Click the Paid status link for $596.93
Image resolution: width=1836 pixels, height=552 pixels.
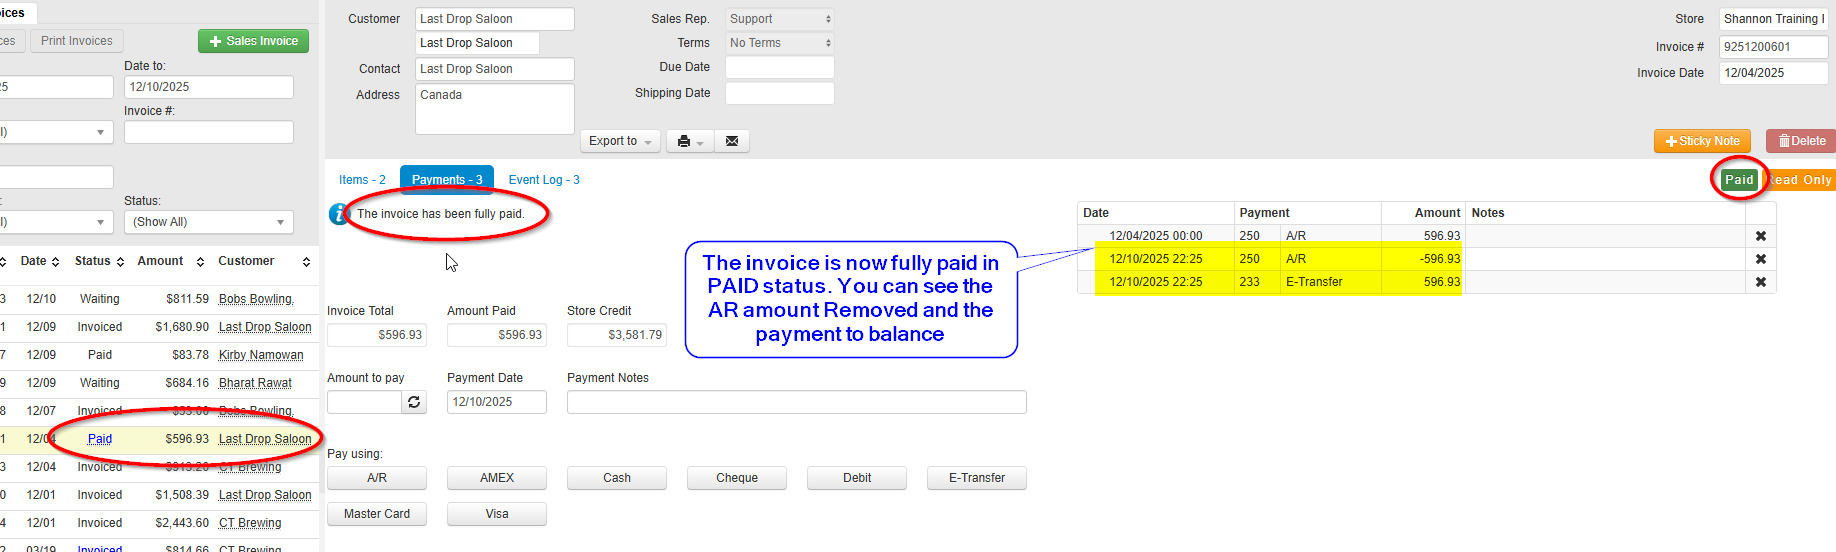[100, 439]
